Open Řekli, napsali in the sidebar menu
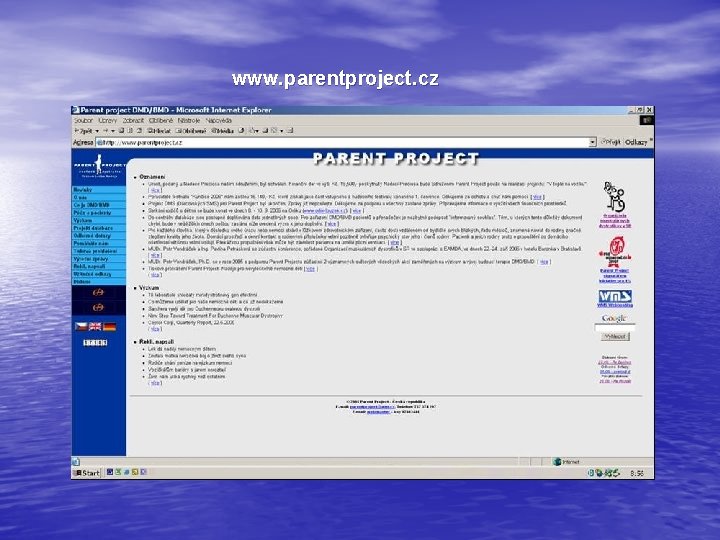Image resolution: width=720 pixels, height=540 pixels. pos(99,266)
